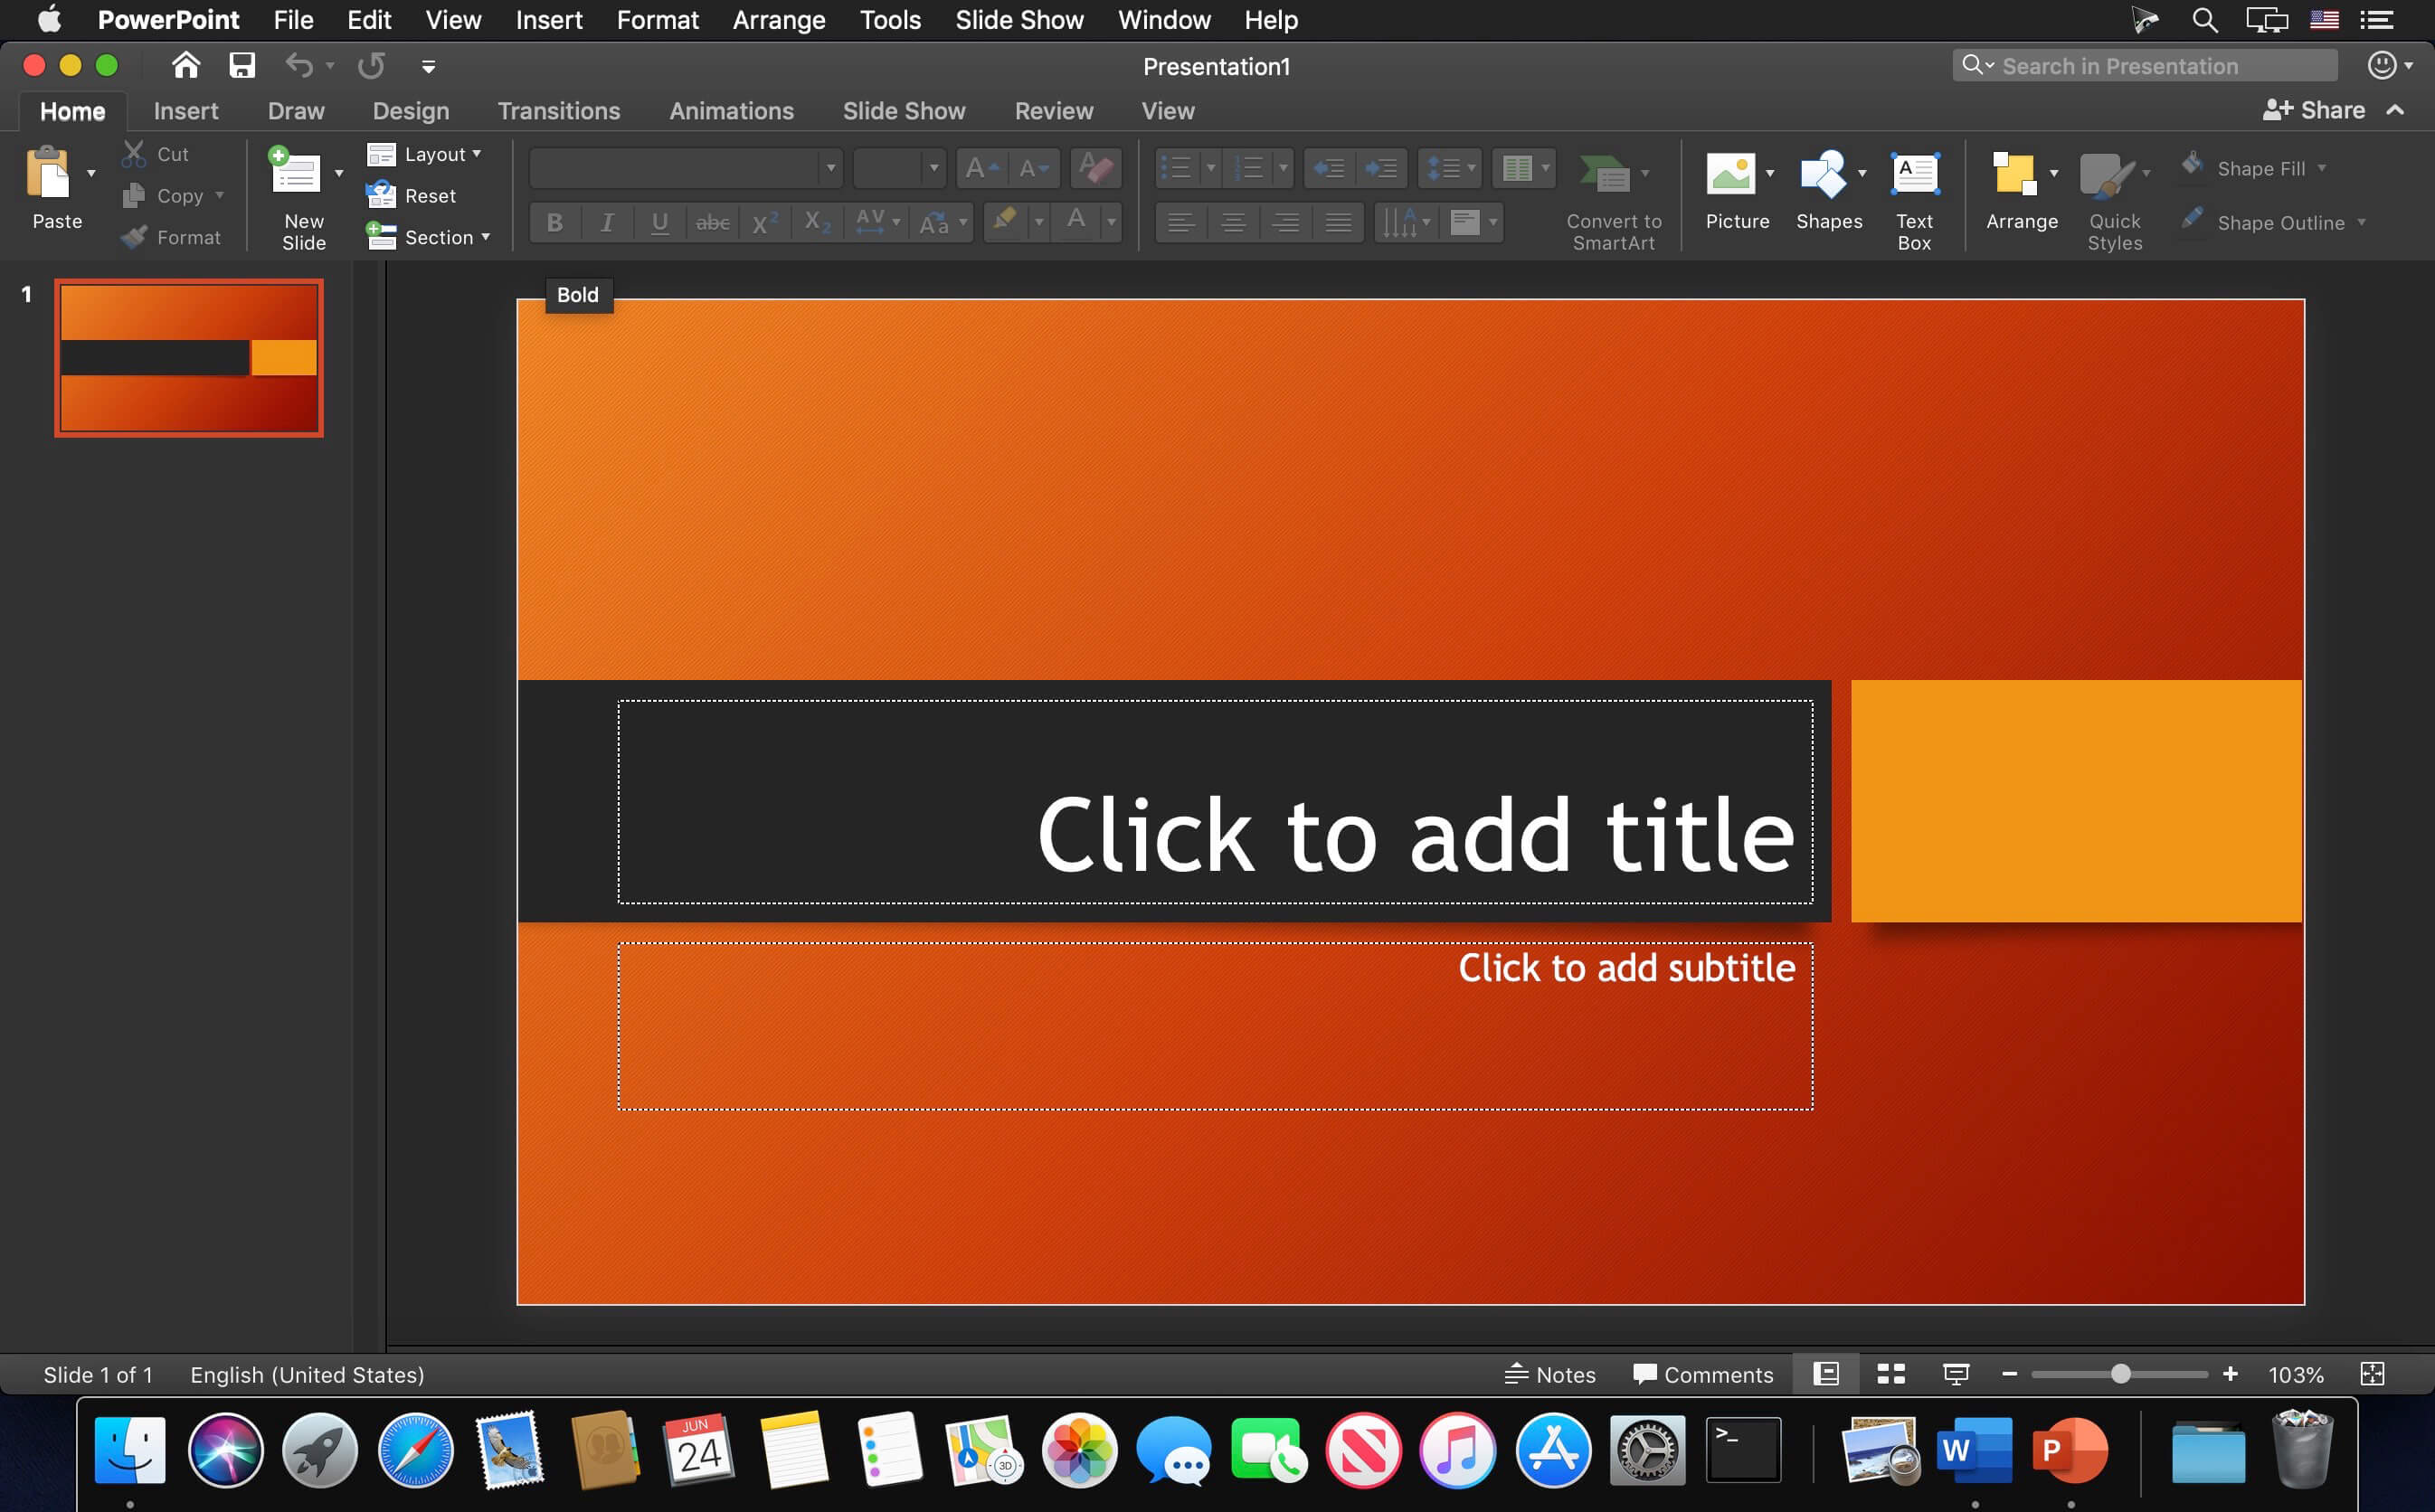Select the Underline formatting icon
Screen dimensions: 2435x1512
click(x=658, y=222)
